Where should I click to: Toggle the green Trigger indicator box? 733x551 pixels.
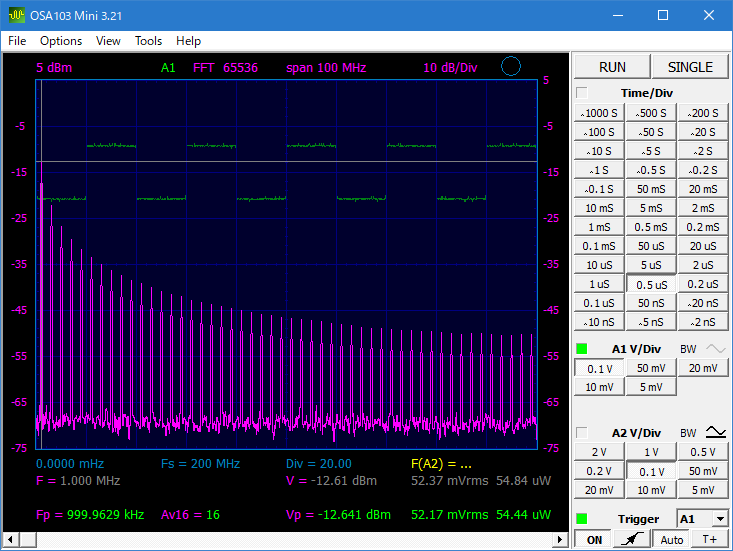click(x=582, y=519)
